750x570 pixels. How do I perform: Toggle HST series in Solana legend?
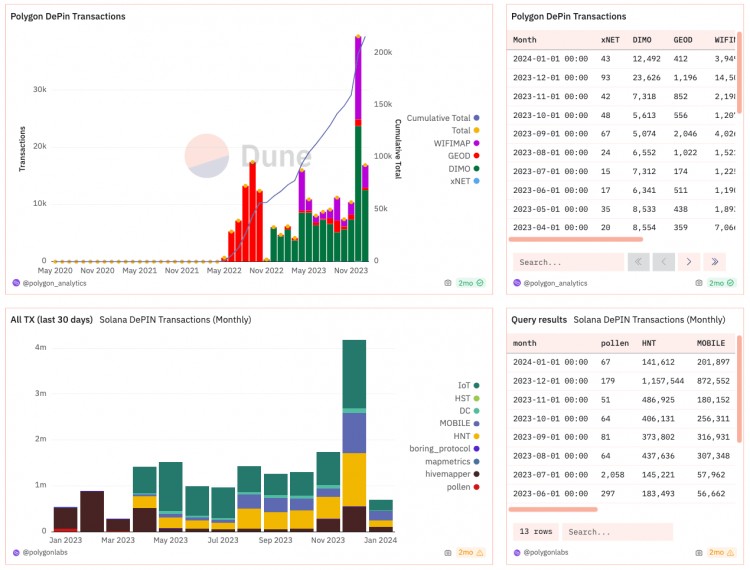pyautogui.click(x=467, y=398)
